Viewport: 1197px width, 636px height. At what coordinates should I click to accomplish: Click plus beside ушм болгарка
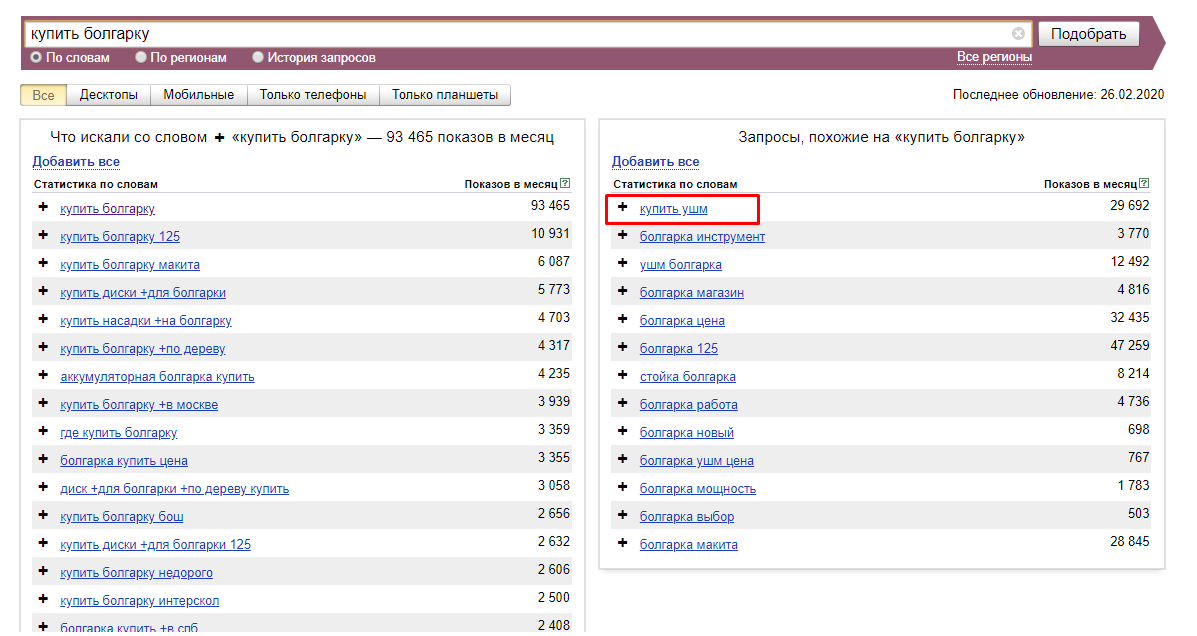[623, 263]
